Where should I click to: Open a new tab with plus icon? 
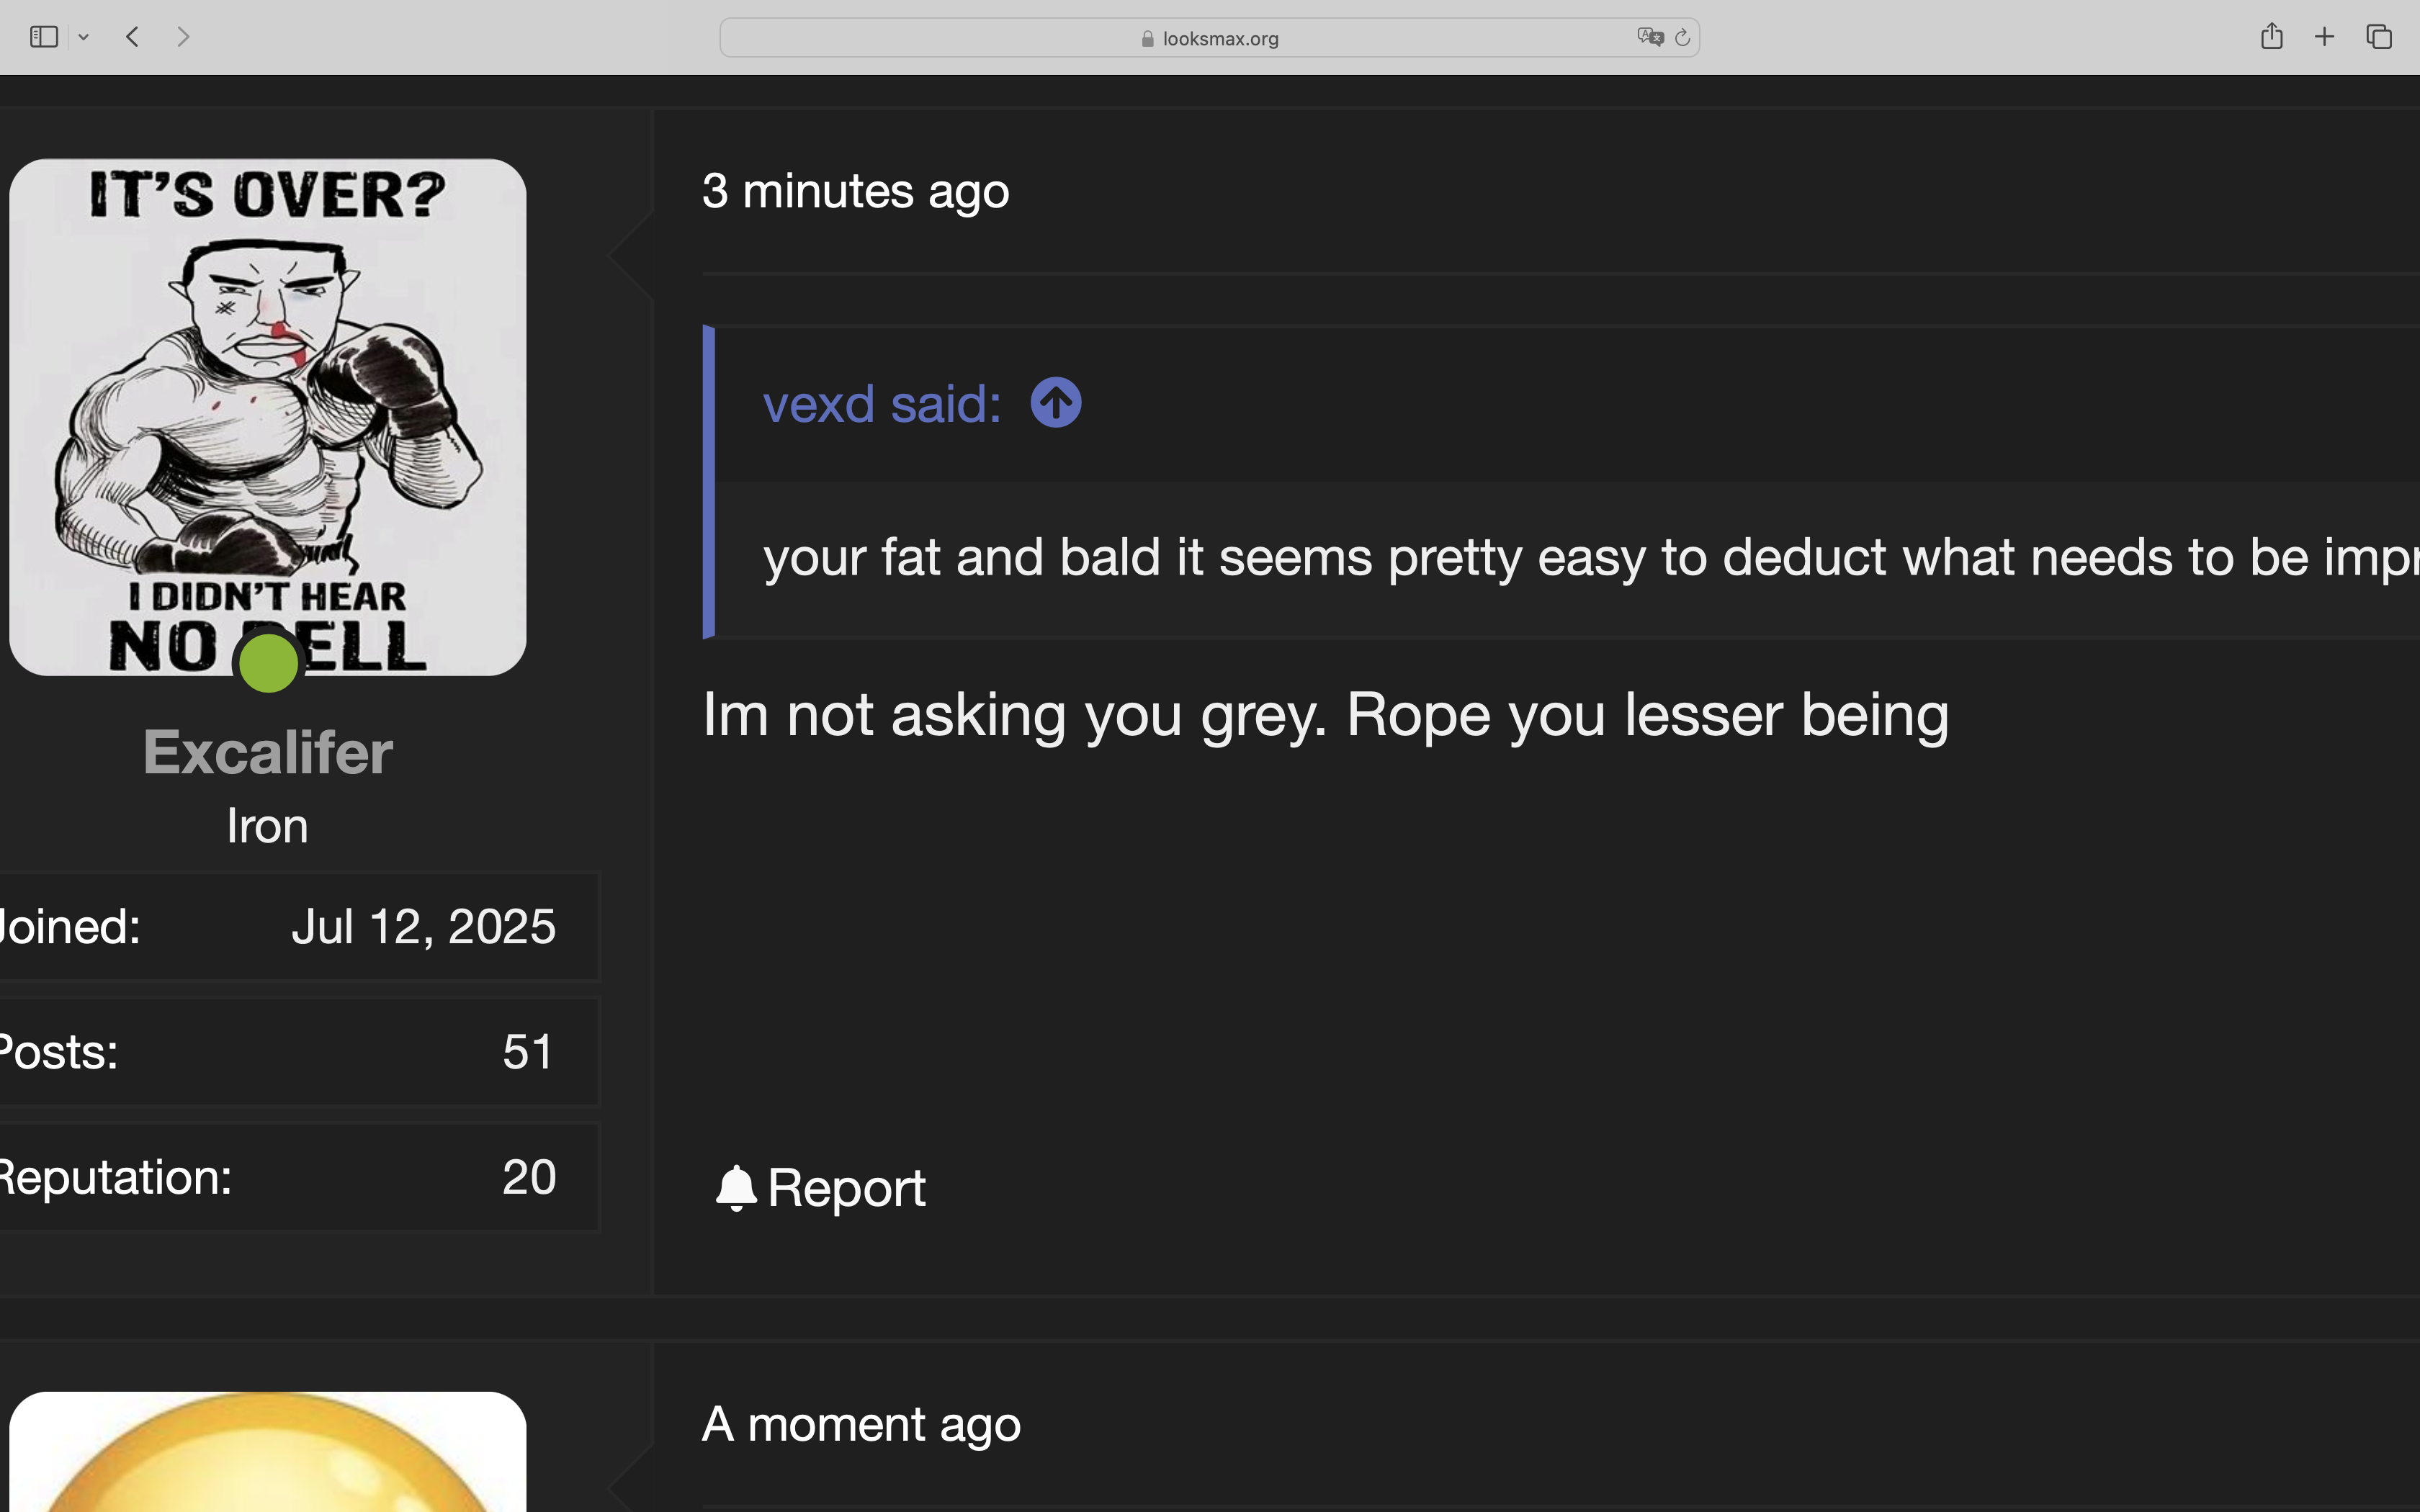(2324, 37)
